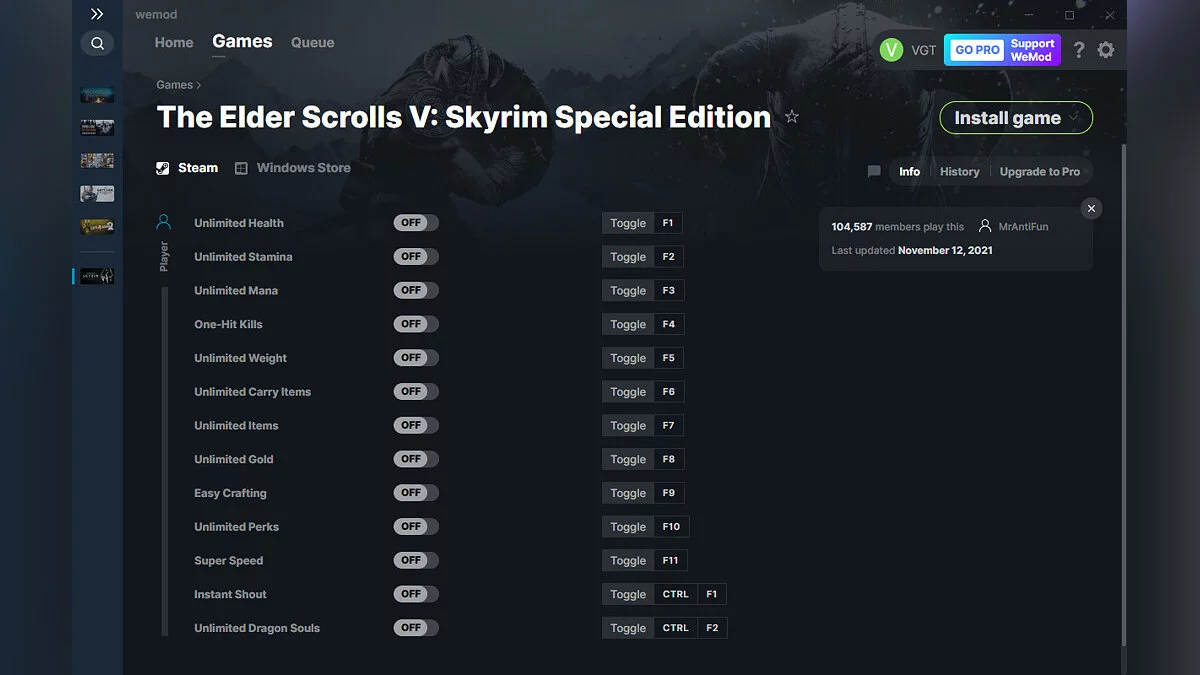Open the History tab

point(959,171)
